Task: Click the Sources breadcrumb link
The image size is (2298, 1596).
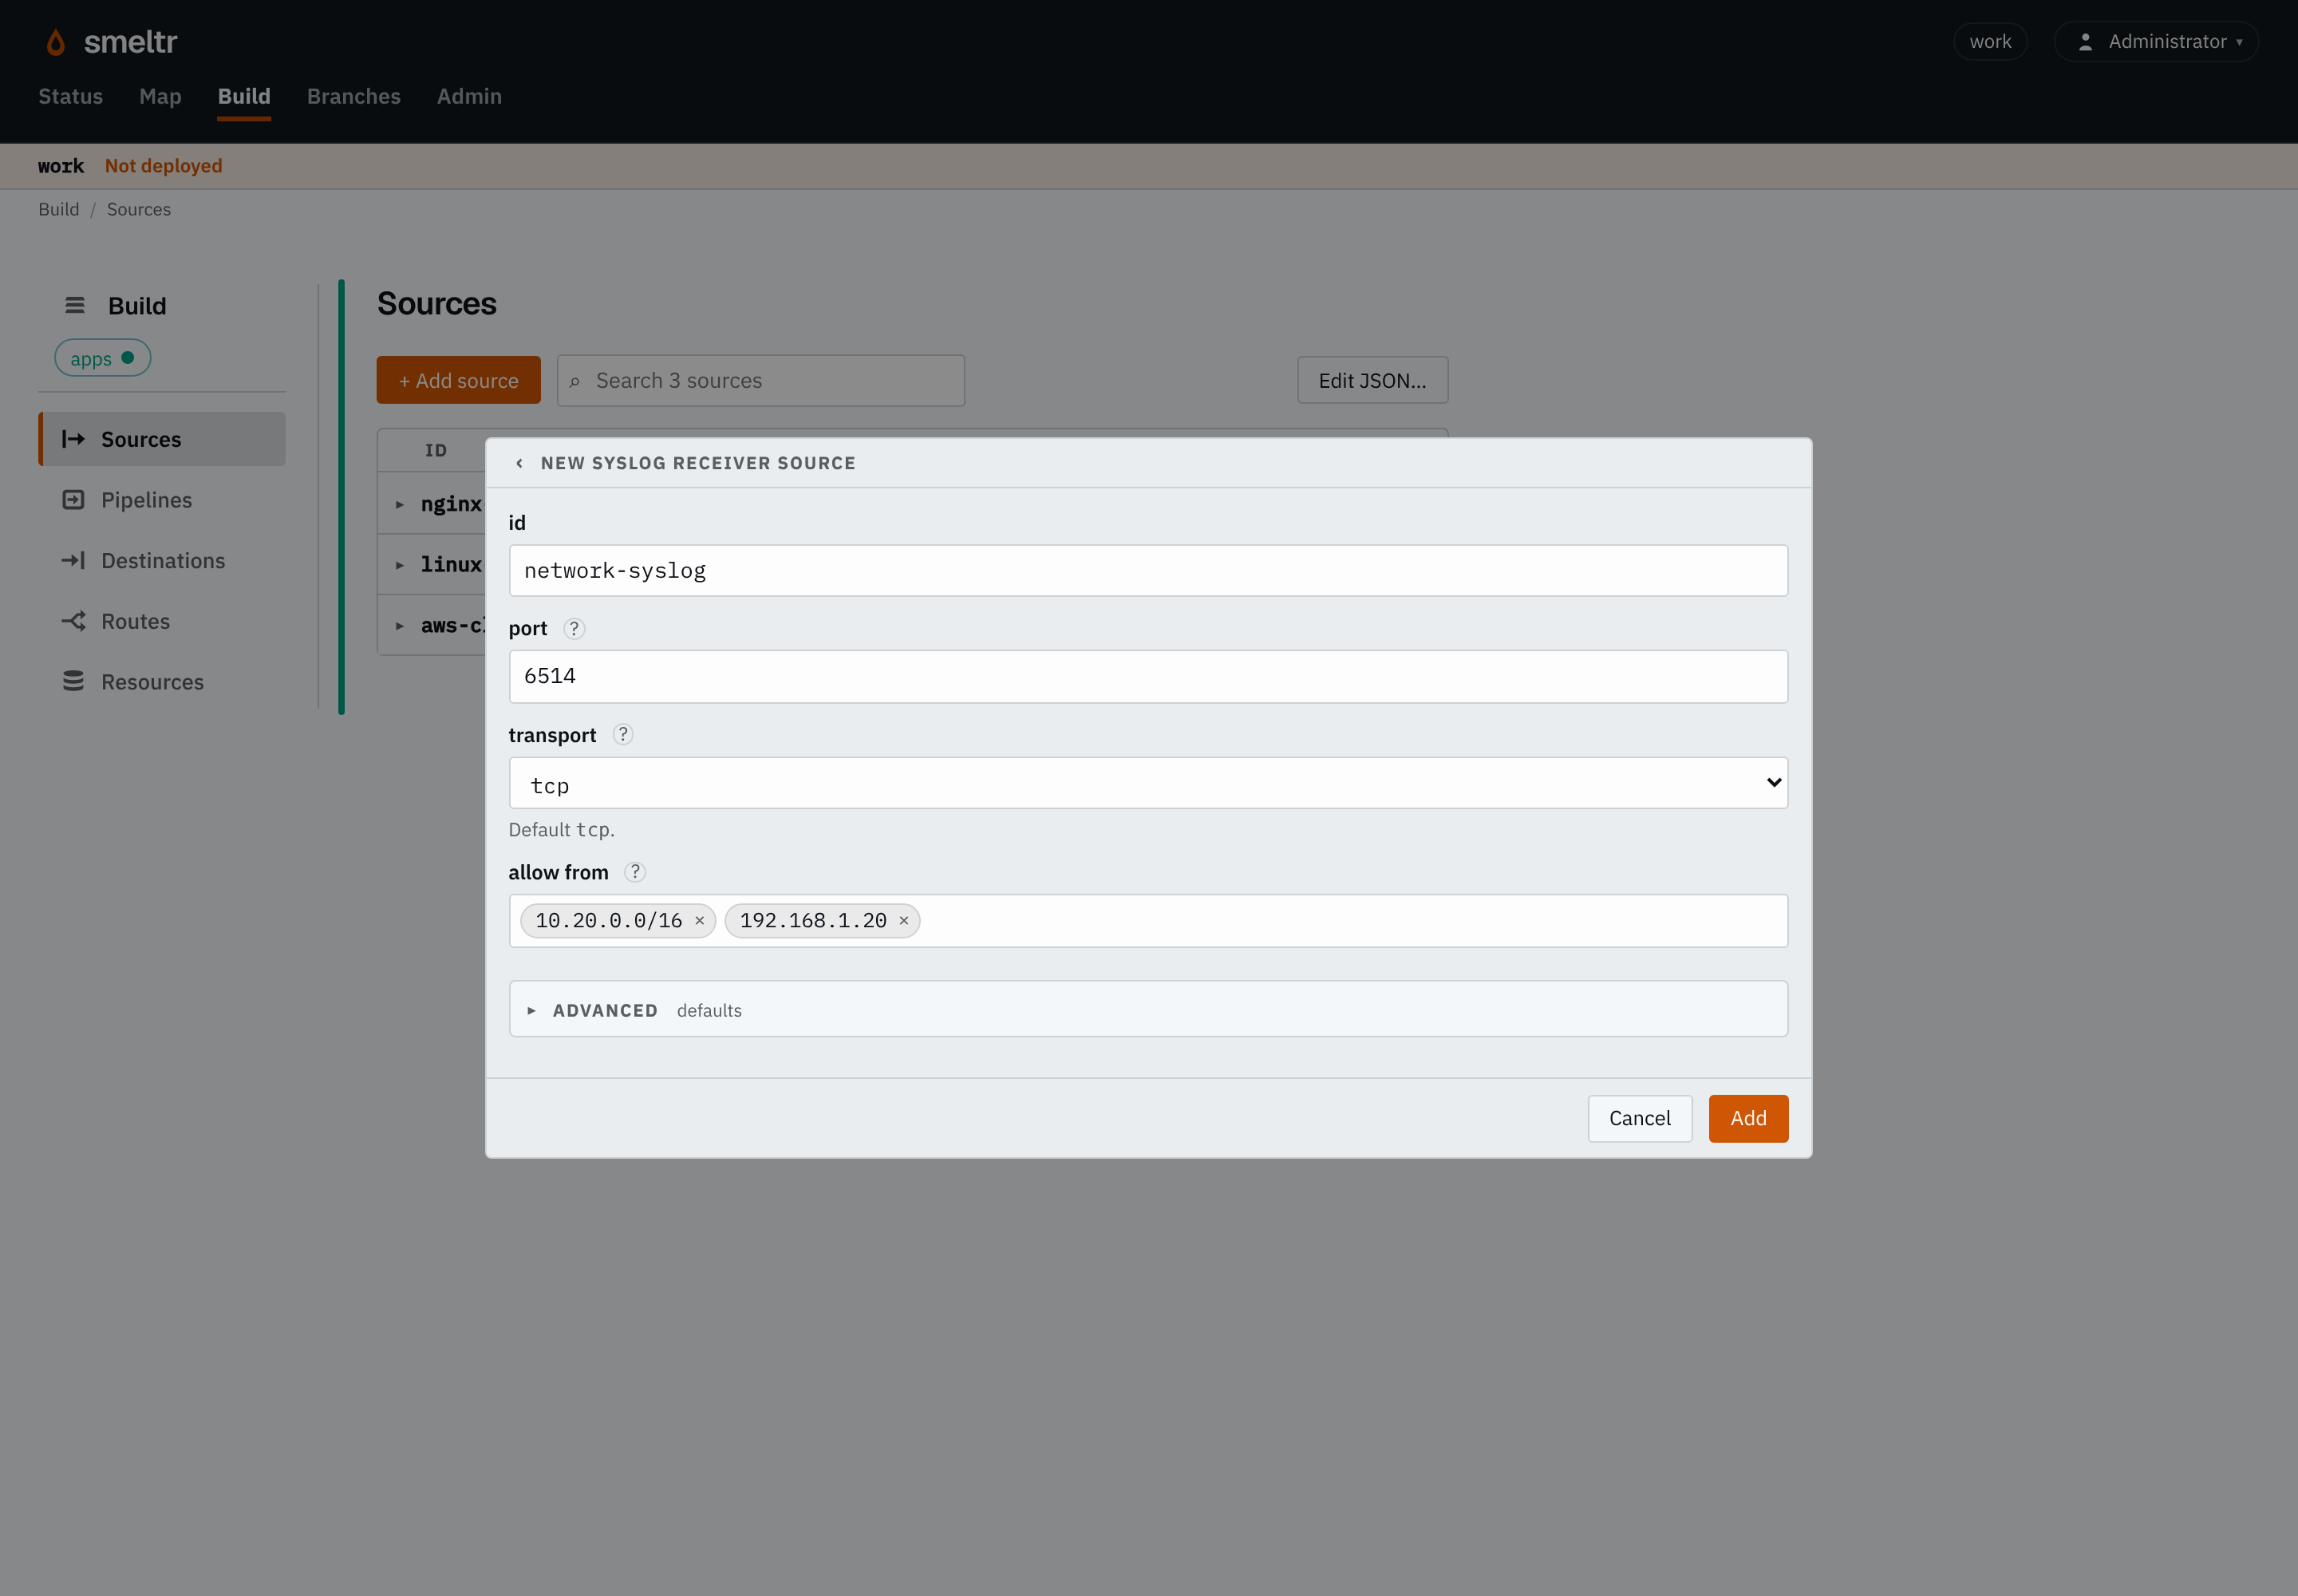Action: (x=139, y=209)
